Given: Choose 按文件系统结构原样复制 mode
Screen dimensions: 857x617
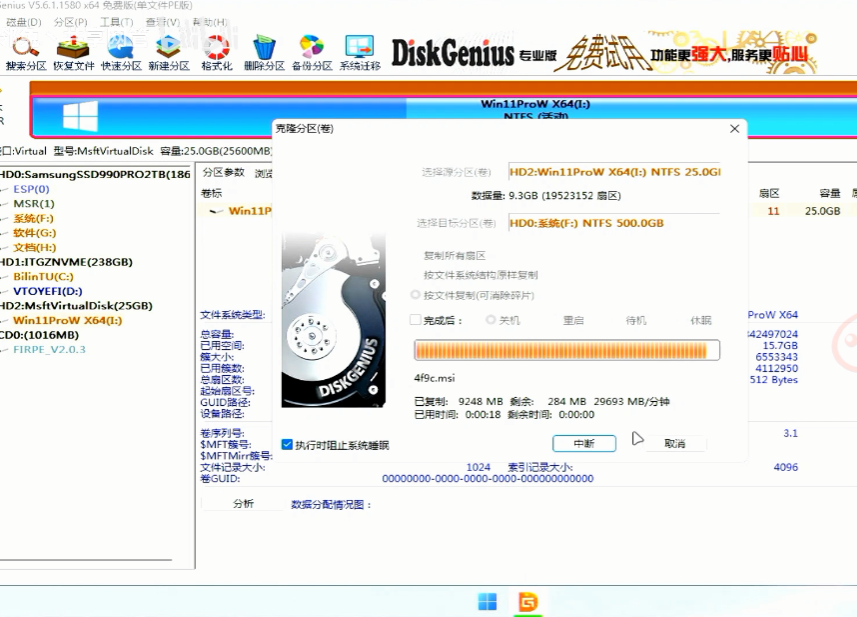Looking at the screenshot, I should [480, 275].
